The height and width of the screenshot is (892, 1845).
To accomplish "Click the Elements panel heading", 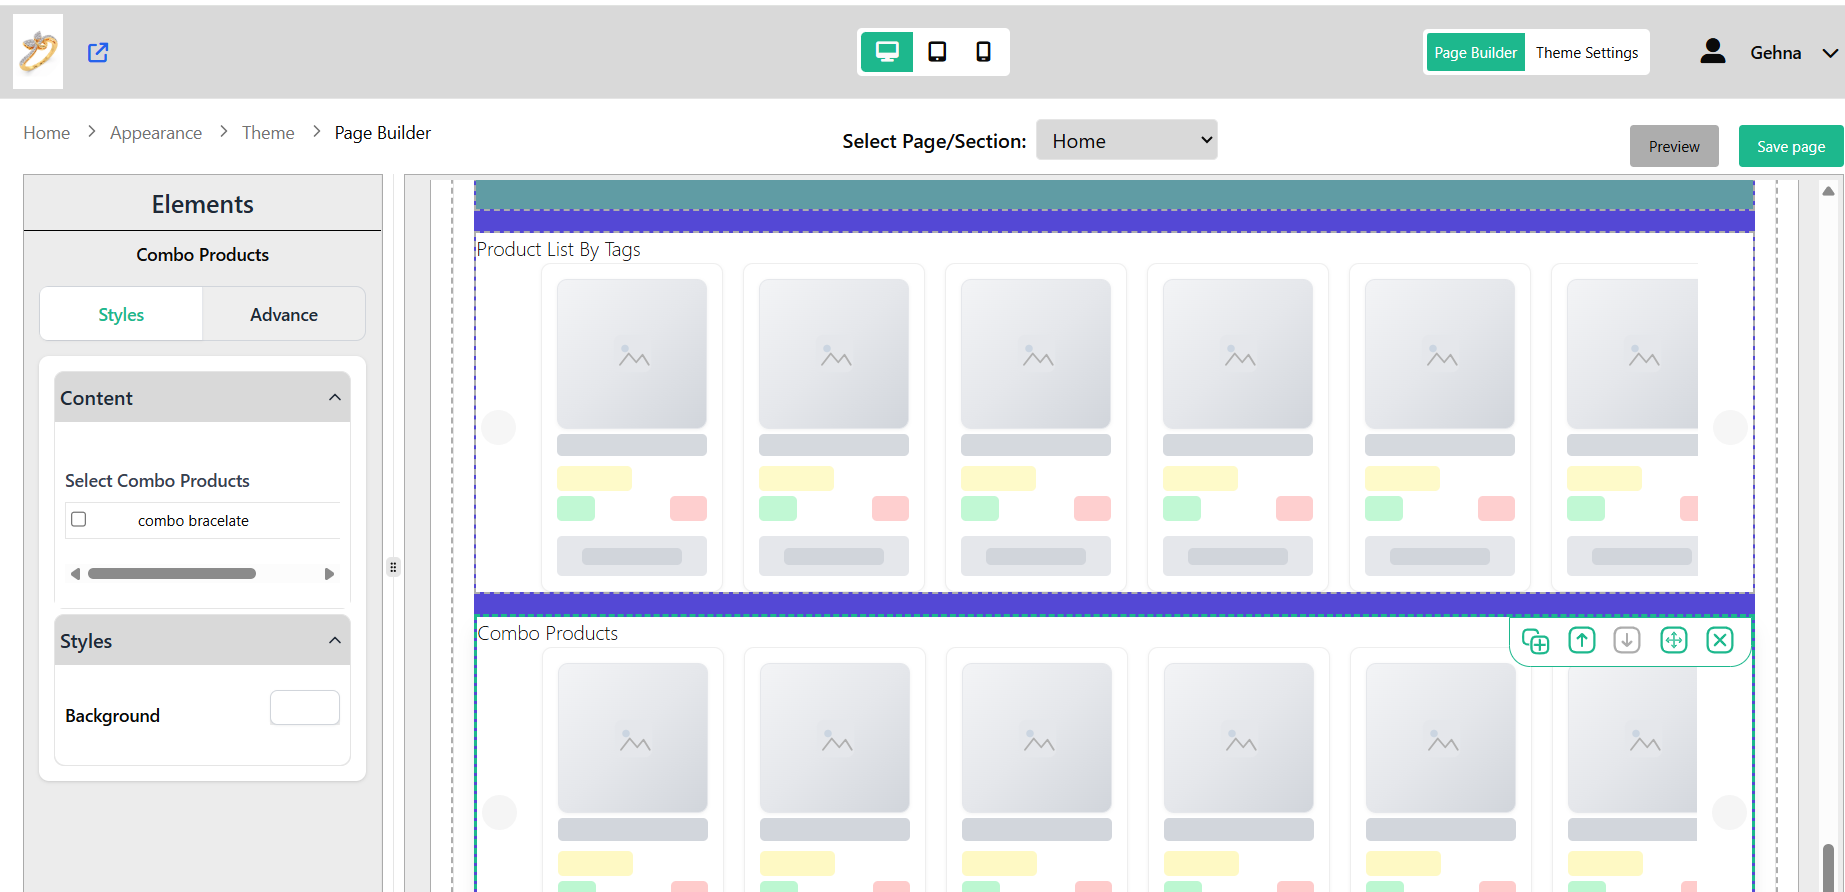I will (203, 204).
